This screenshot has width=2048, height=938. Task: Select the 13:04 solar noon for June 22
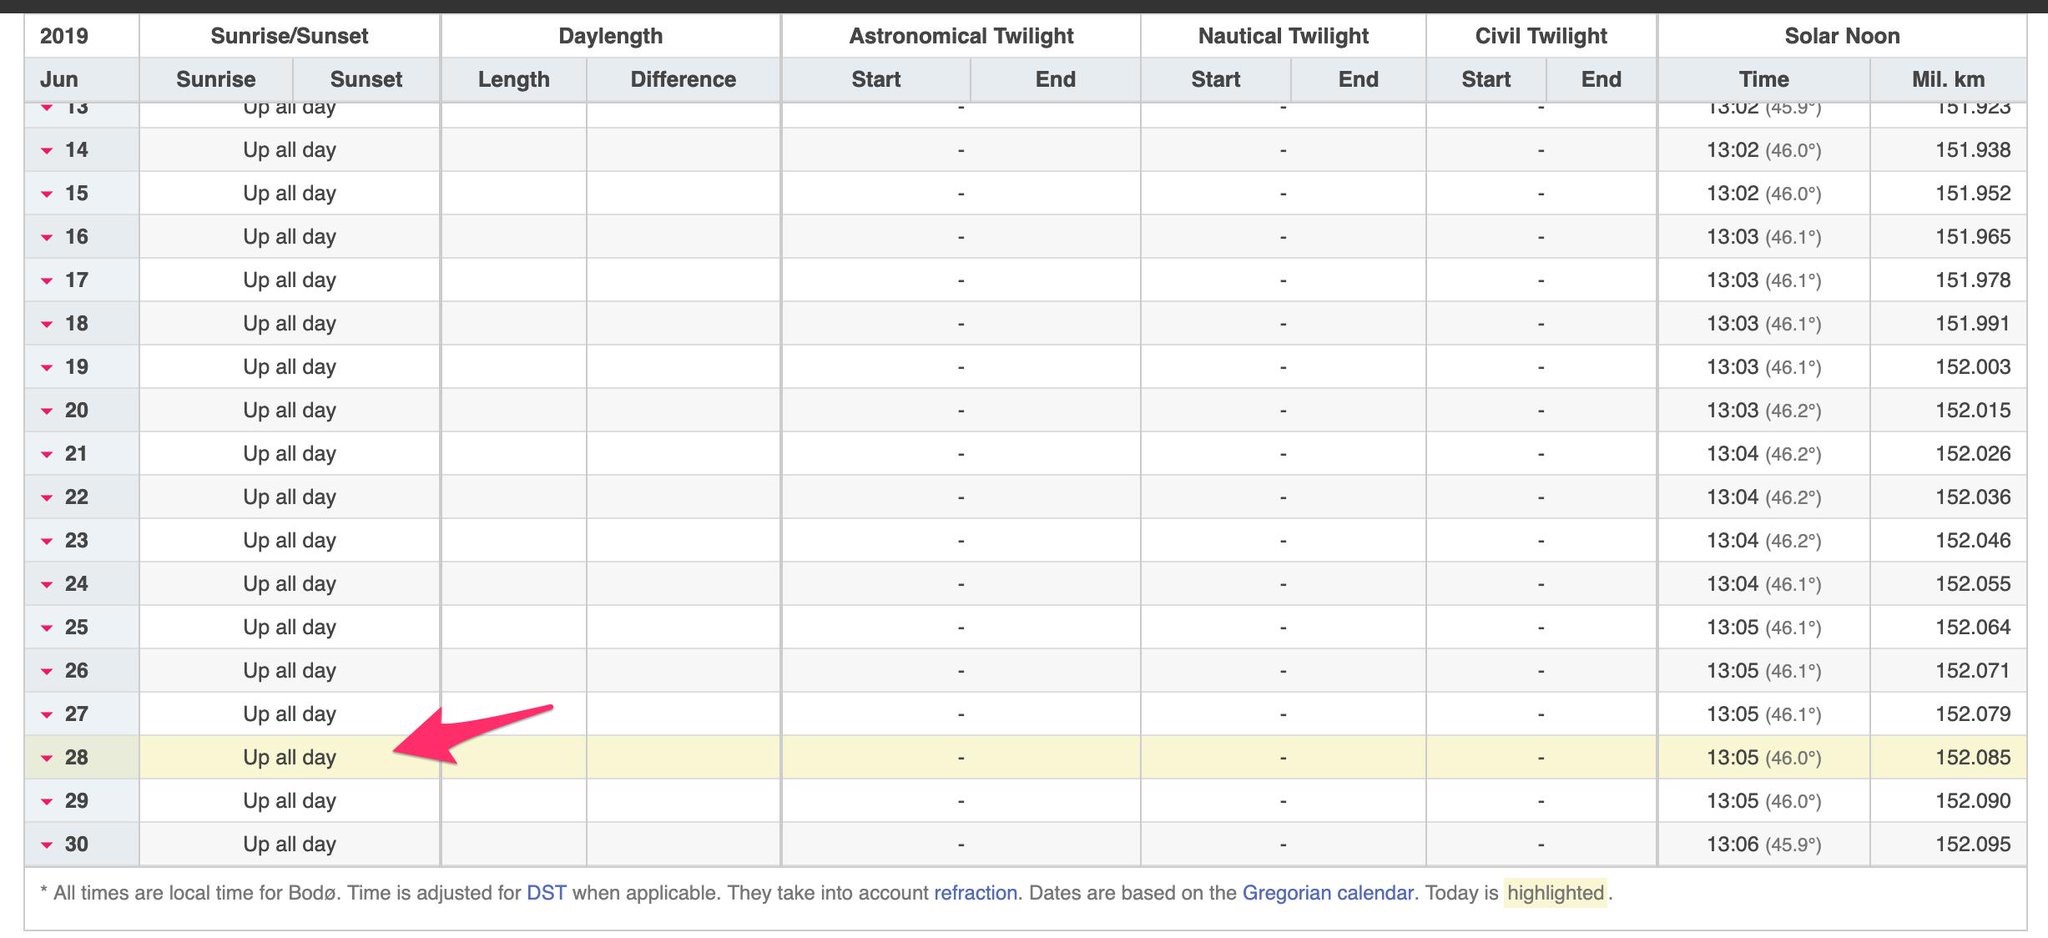[x=1732, y=497]
